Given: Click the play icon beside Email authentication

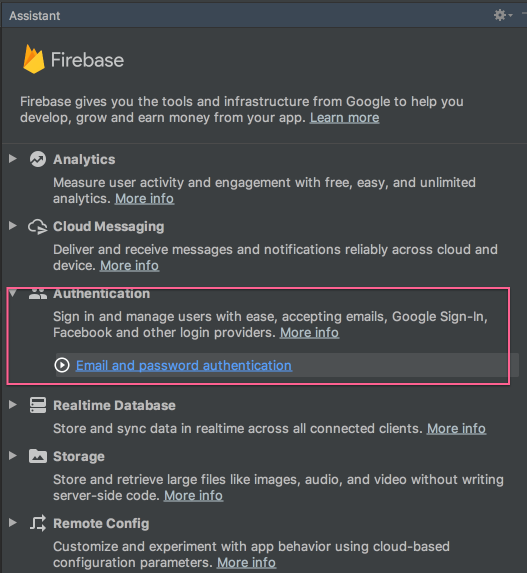Looking at the screenshot, I should point(62,365).
